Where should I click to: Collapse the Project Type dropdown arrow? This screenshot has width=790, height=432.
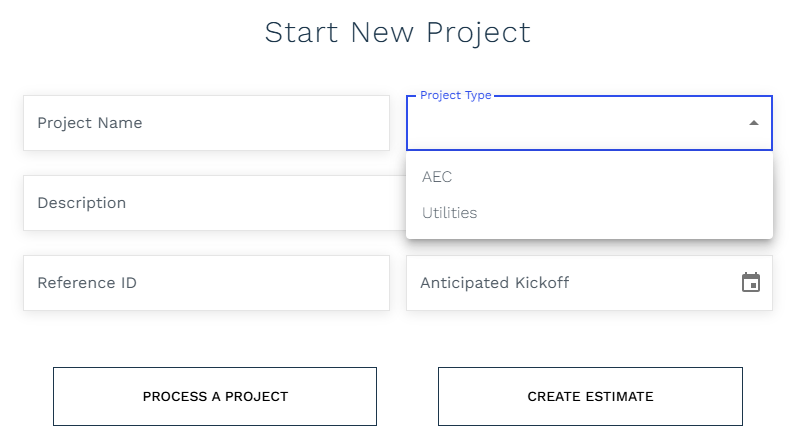(754, 123)
